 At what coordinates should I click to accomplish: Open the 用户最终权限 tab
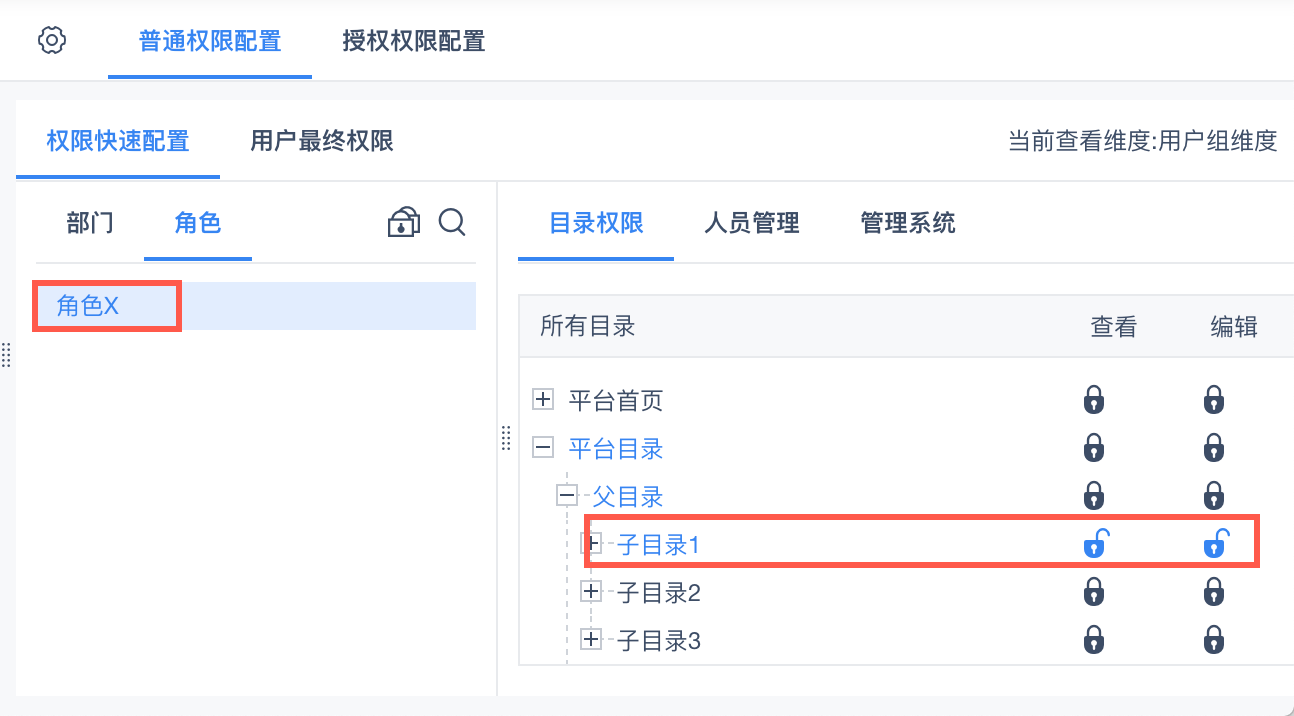tap(322, 141)
